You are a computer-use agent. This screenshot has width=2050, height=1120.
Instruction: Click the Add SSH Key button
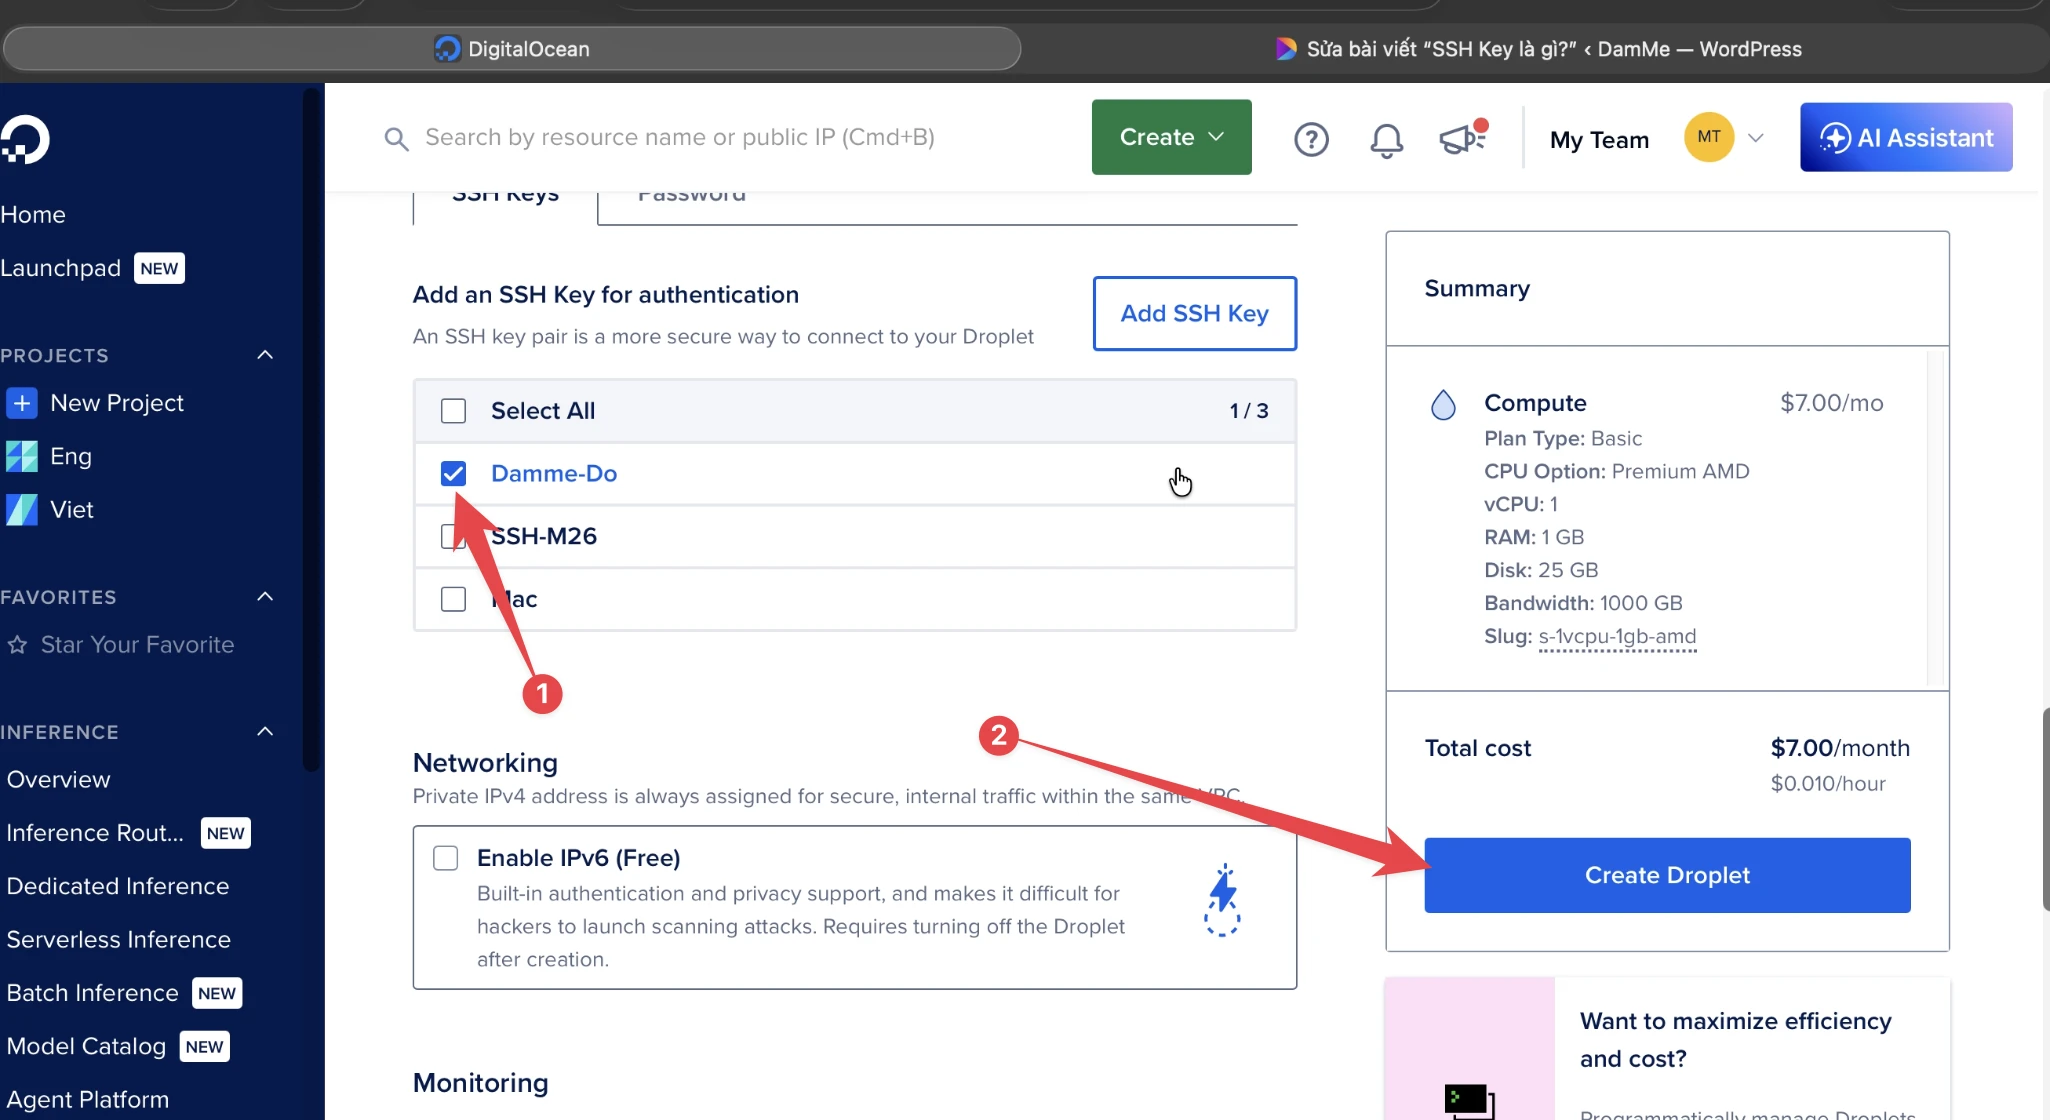click(1194, 313)
